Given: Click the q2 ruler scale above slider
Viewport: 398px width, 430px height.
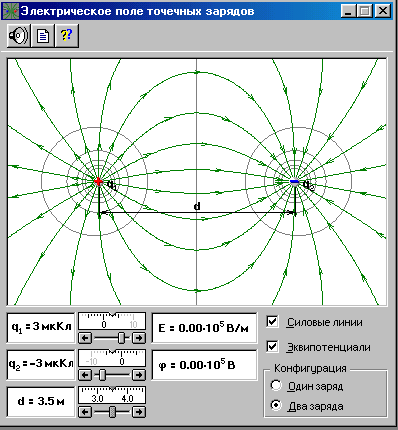Looking at the screenshot, I should click(x=112, y=358).
